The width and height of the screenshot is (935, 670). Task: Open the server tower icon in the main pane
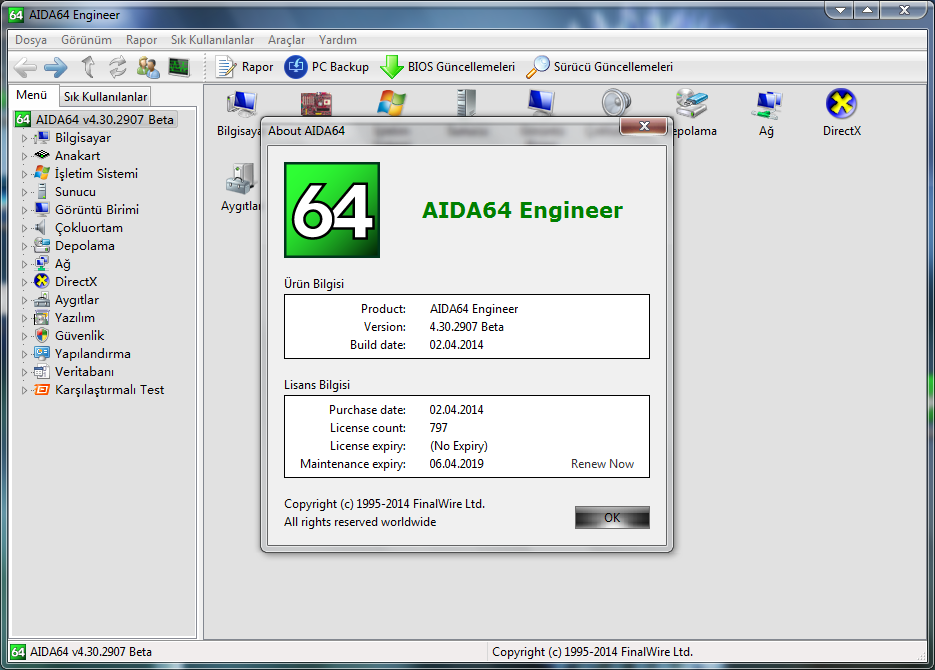(466, 103)
